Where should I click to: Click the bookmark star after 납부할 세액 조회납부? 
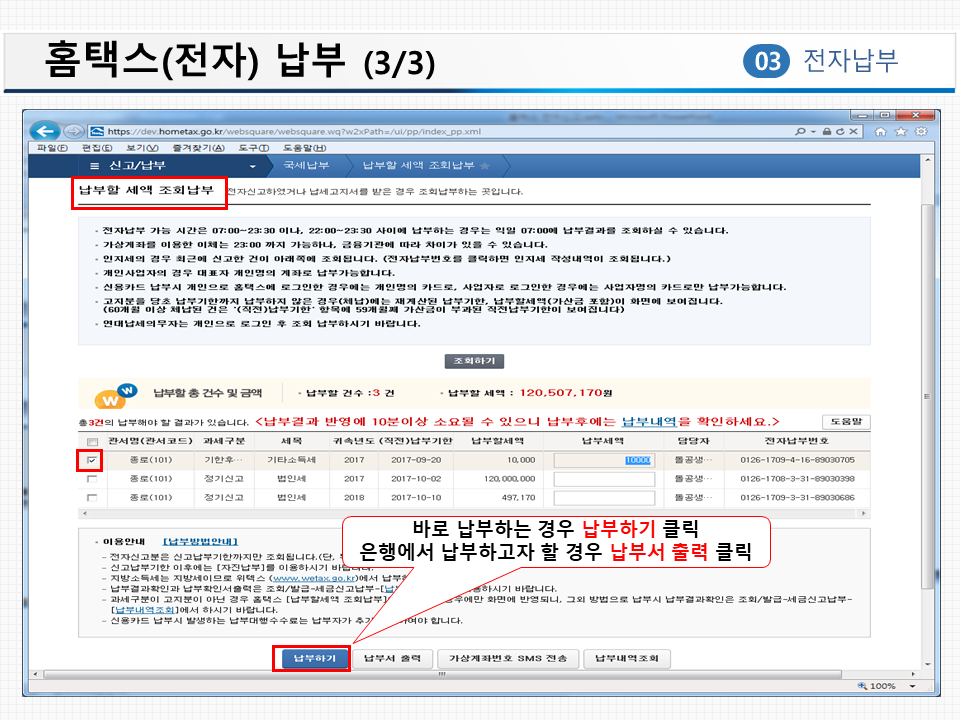pos(485,165)
